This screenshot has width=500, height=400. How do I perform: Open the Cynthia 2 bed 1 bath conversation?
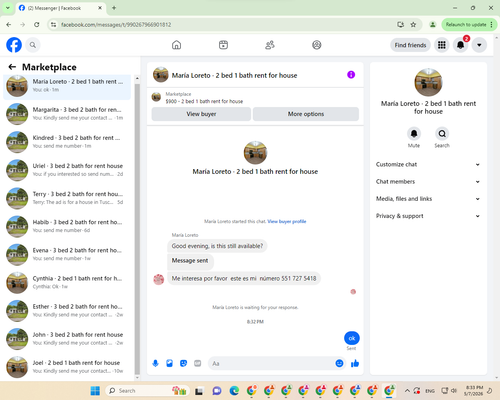[x=67, y=282]
